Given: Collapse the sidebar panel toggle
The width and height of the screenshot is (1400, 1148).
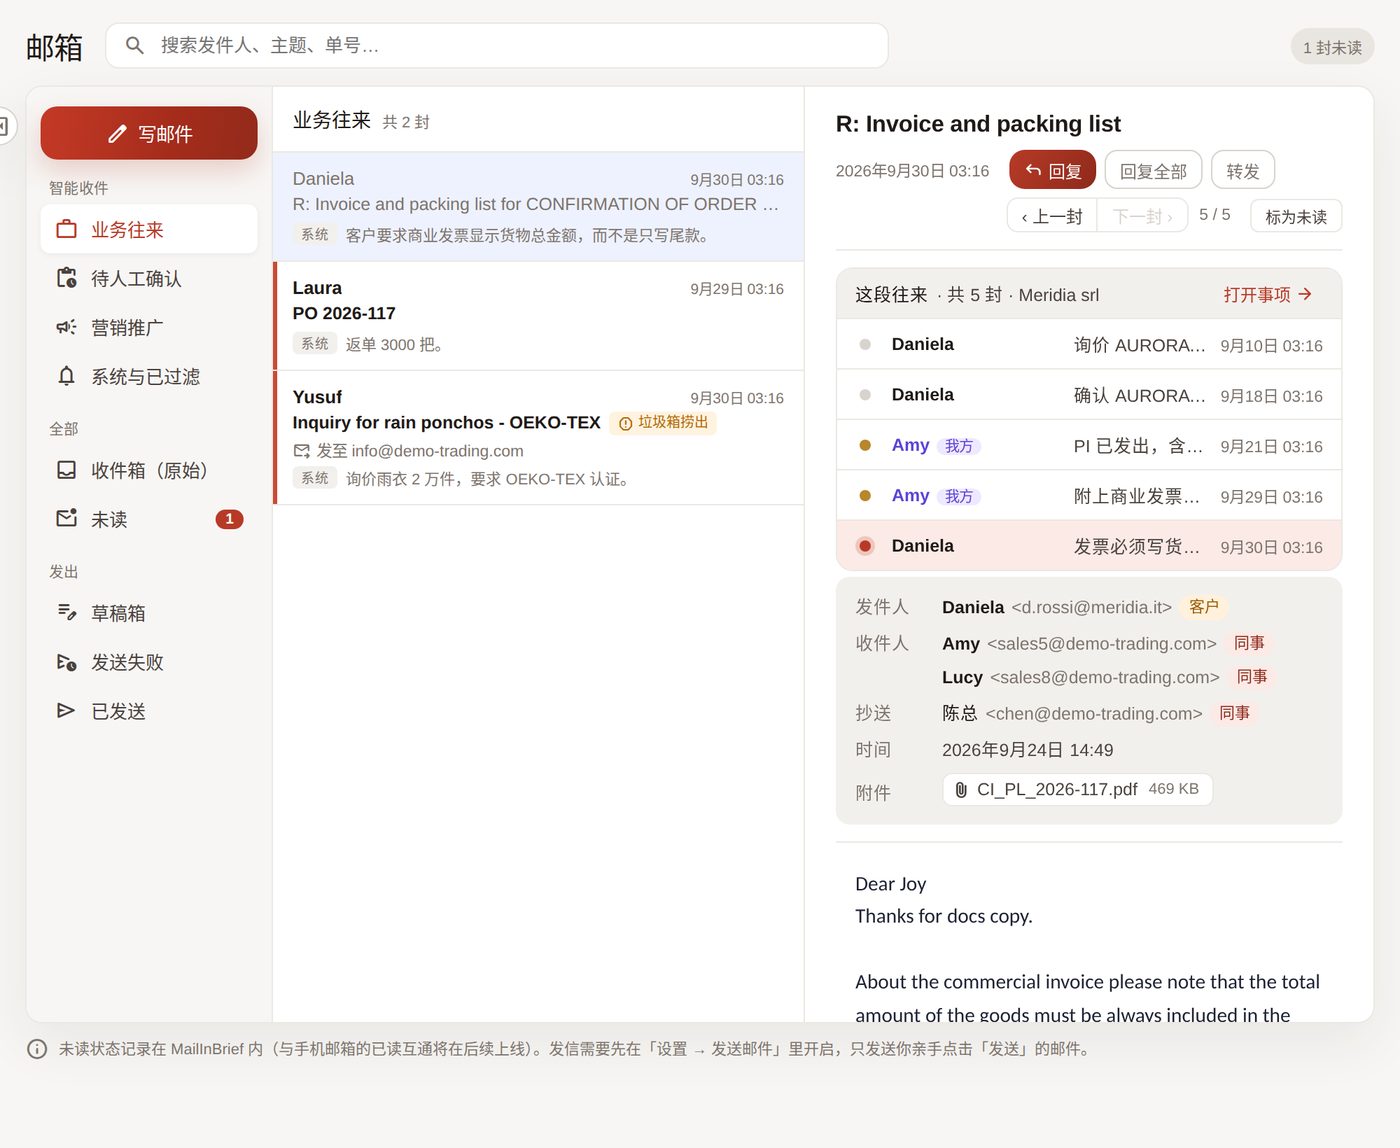Looking at the screenshot, I should tap(5, 126).
